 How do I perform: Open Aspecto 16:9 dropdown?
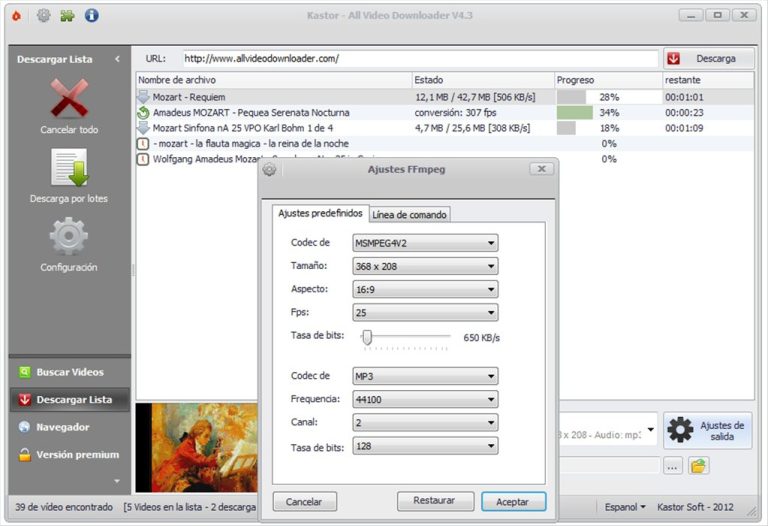coord(425,289)
